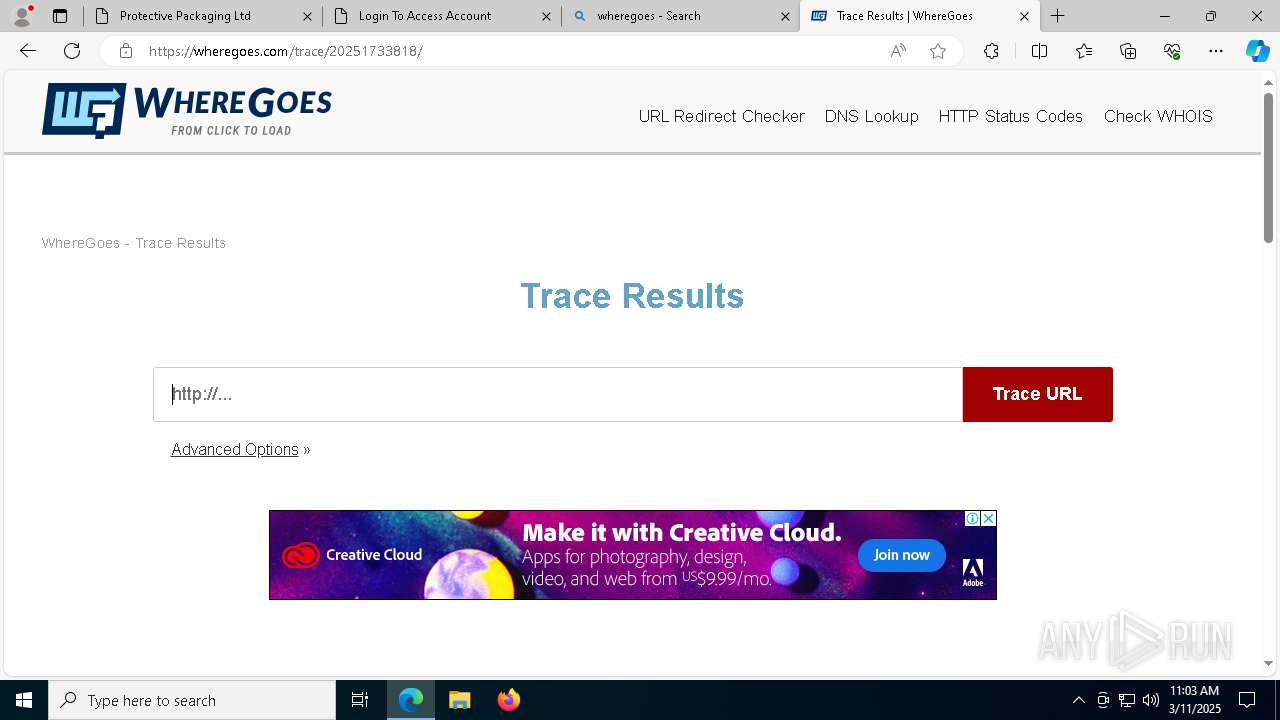Screen dimensions: 1280x720
Task: Open DNS Lookup page
Action: [x=872, y=116]
